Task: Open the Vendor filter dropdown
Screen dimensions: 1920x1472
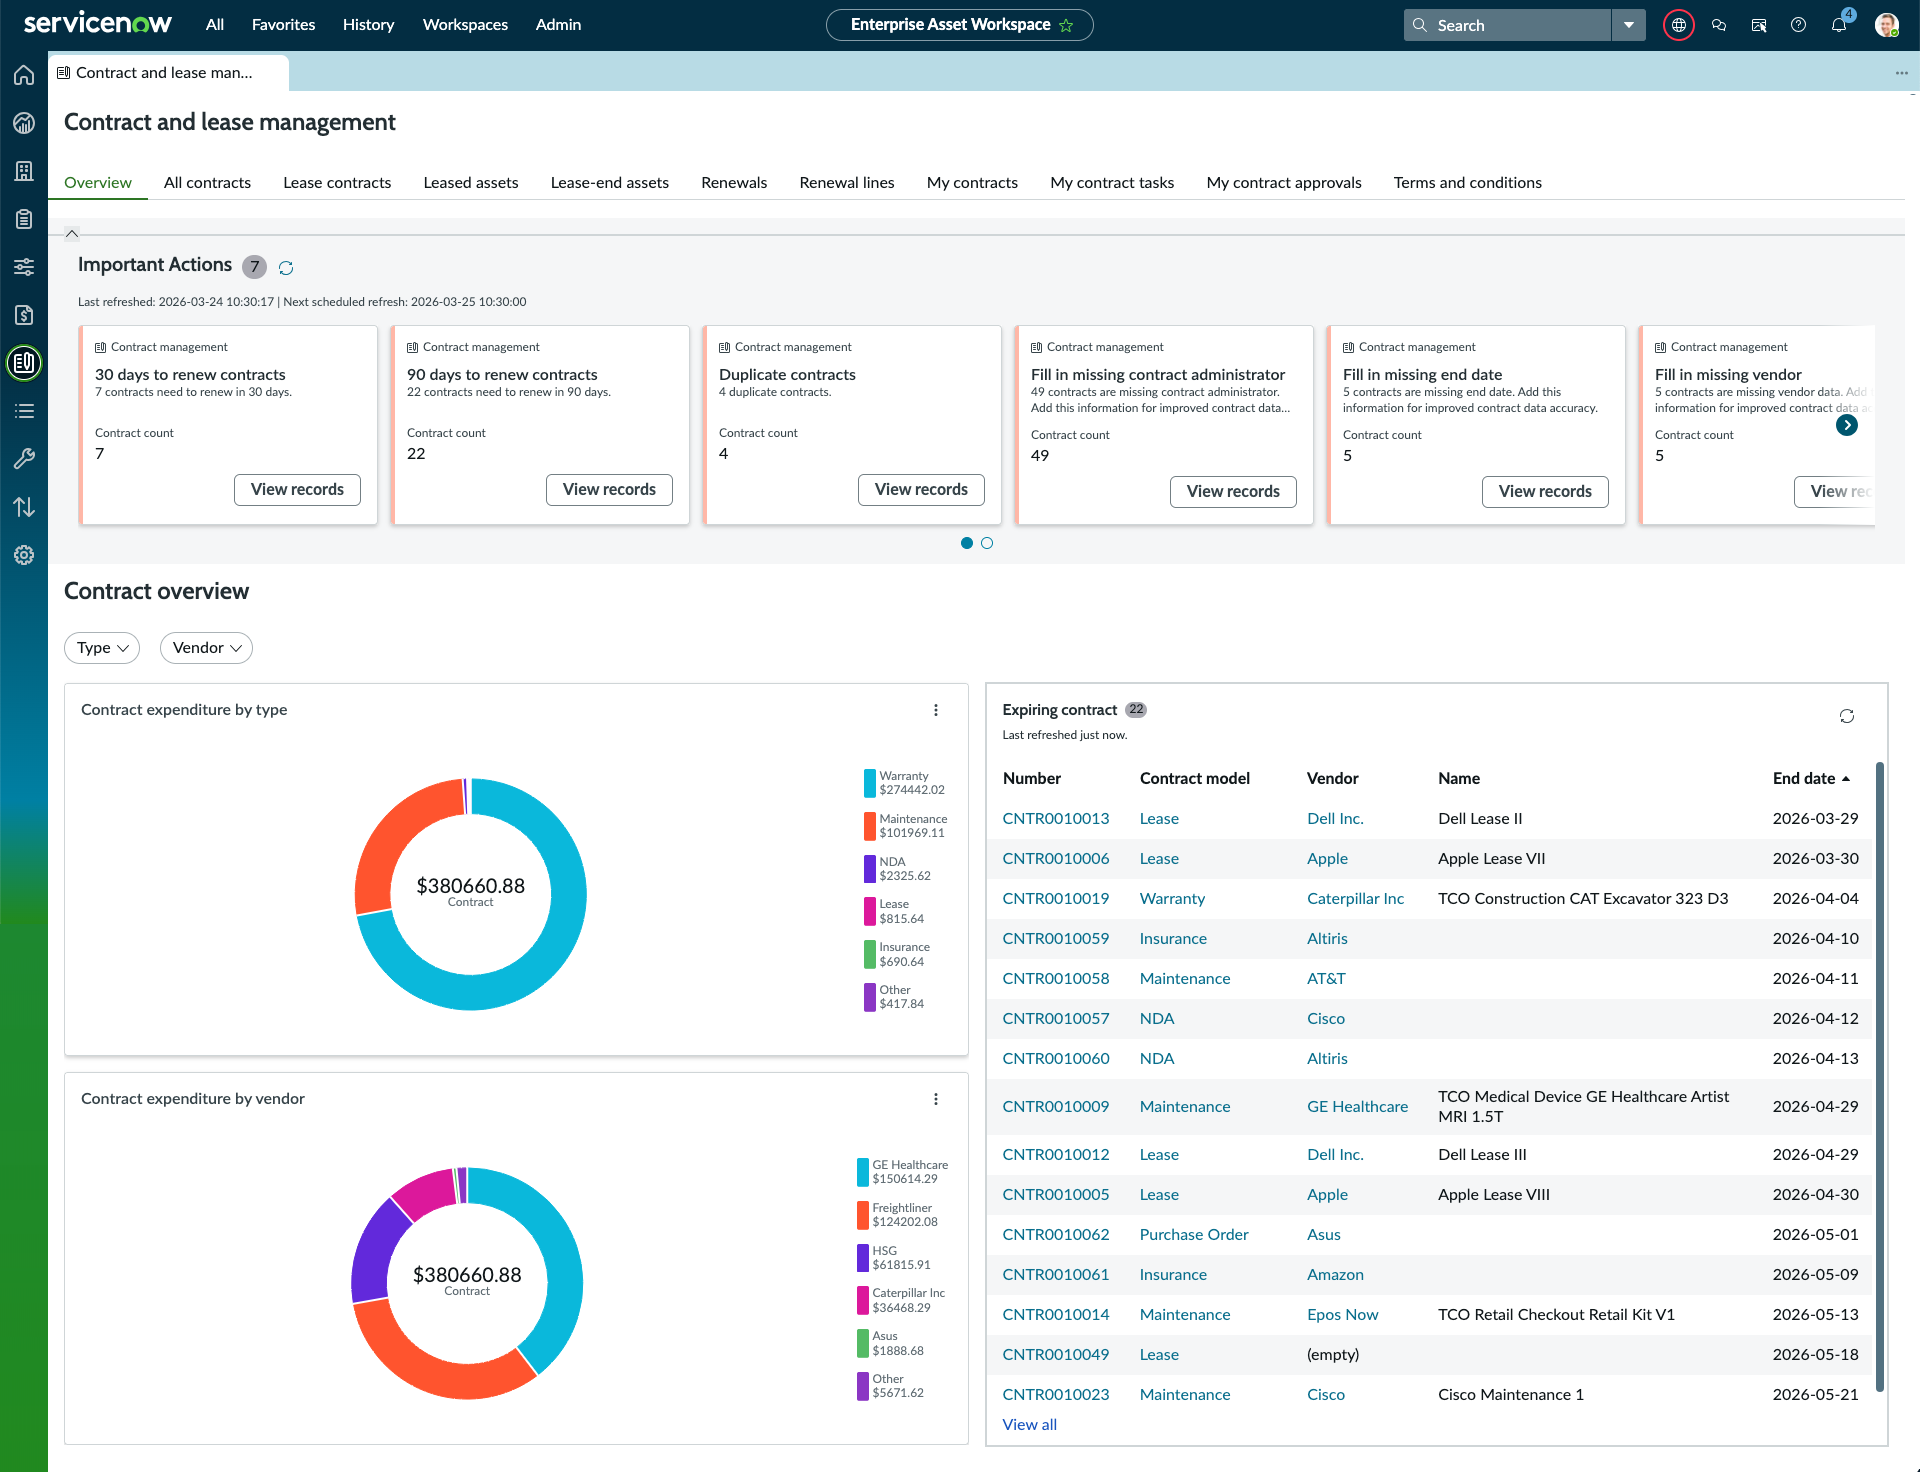Action: (206, 648)
